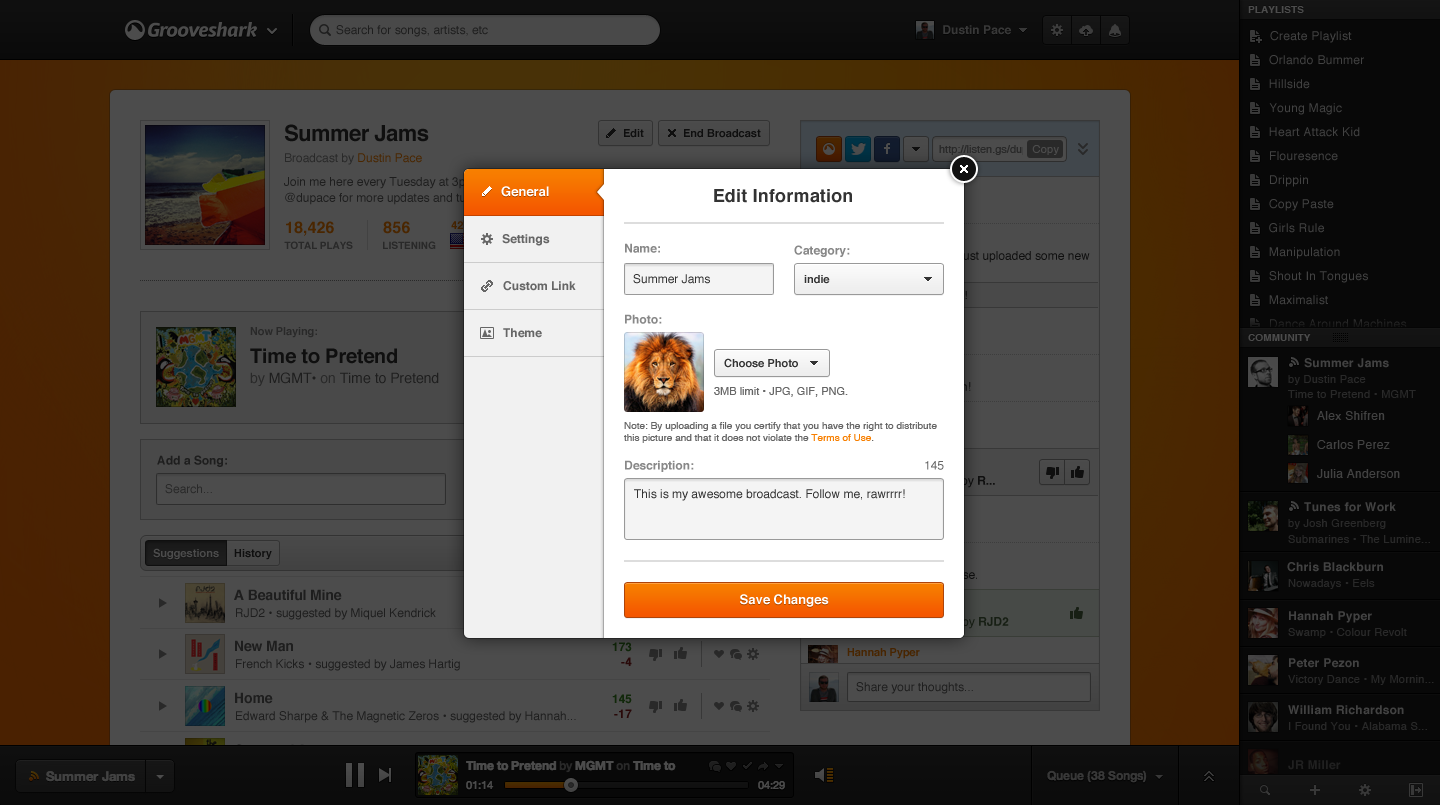
Task: Click the broadcast Name text field
Action: click(x=698, y=279)
